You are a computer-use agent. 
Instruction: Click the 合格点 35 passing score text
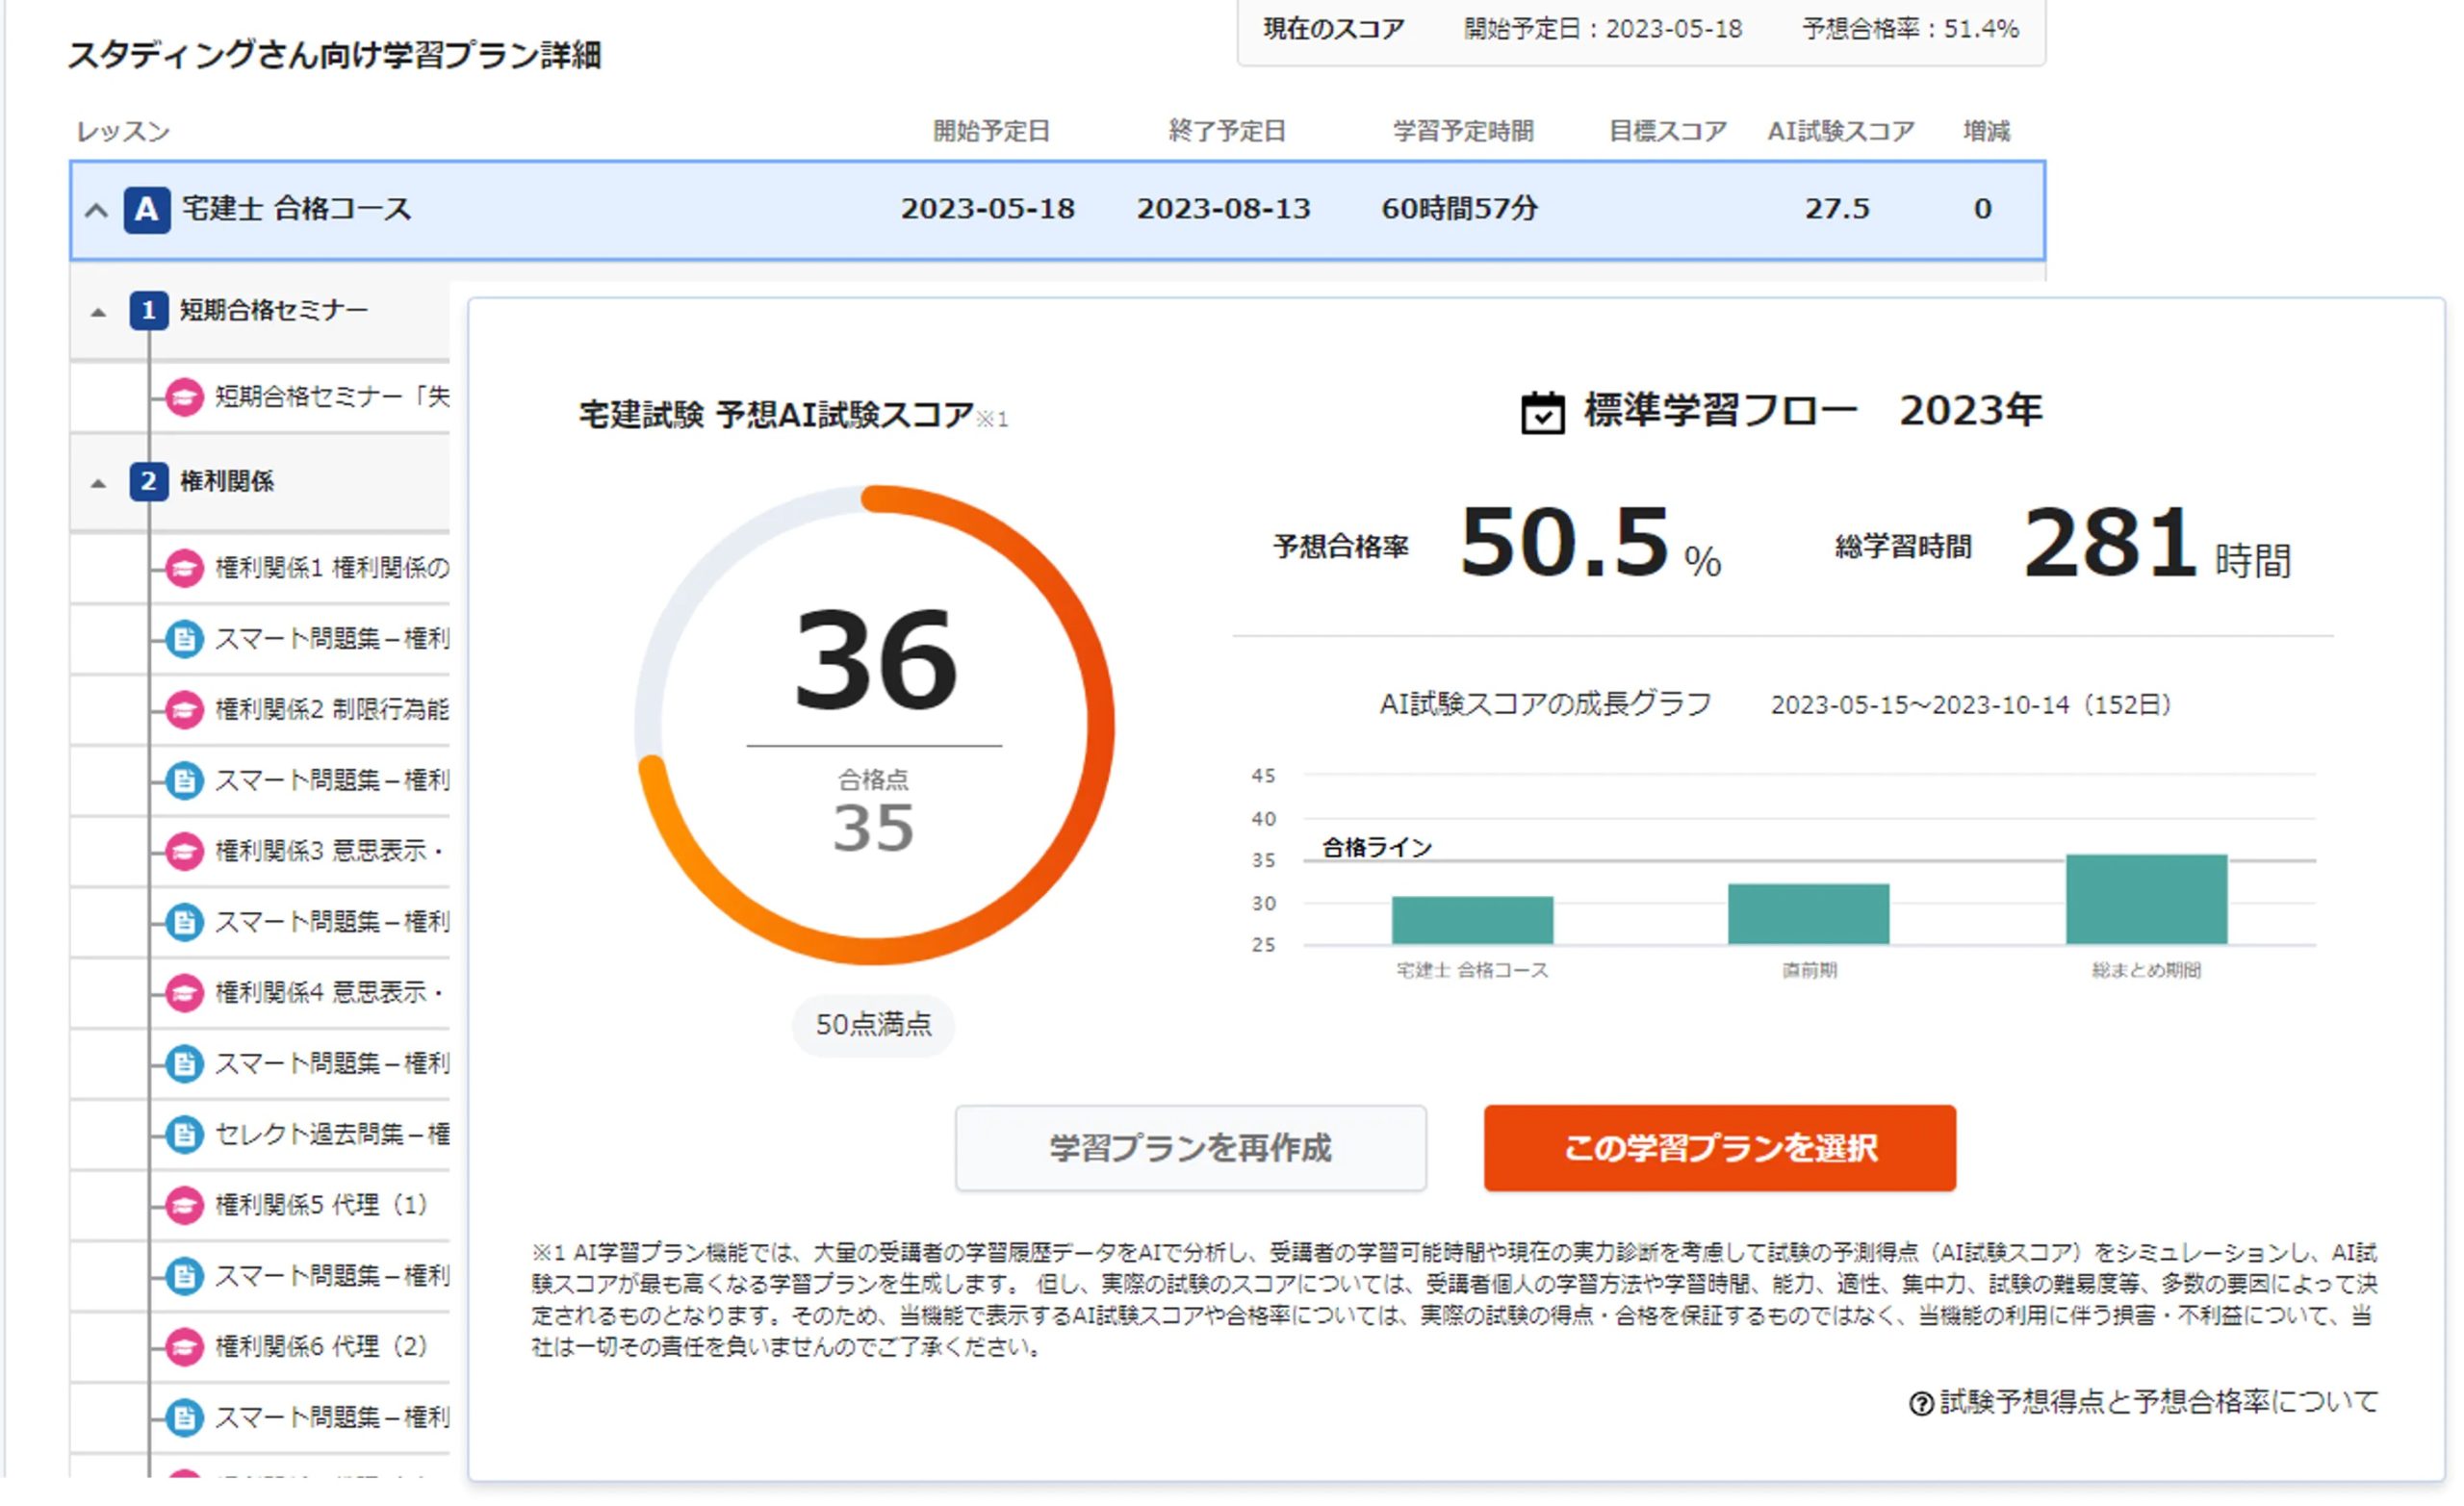[874, 813]
